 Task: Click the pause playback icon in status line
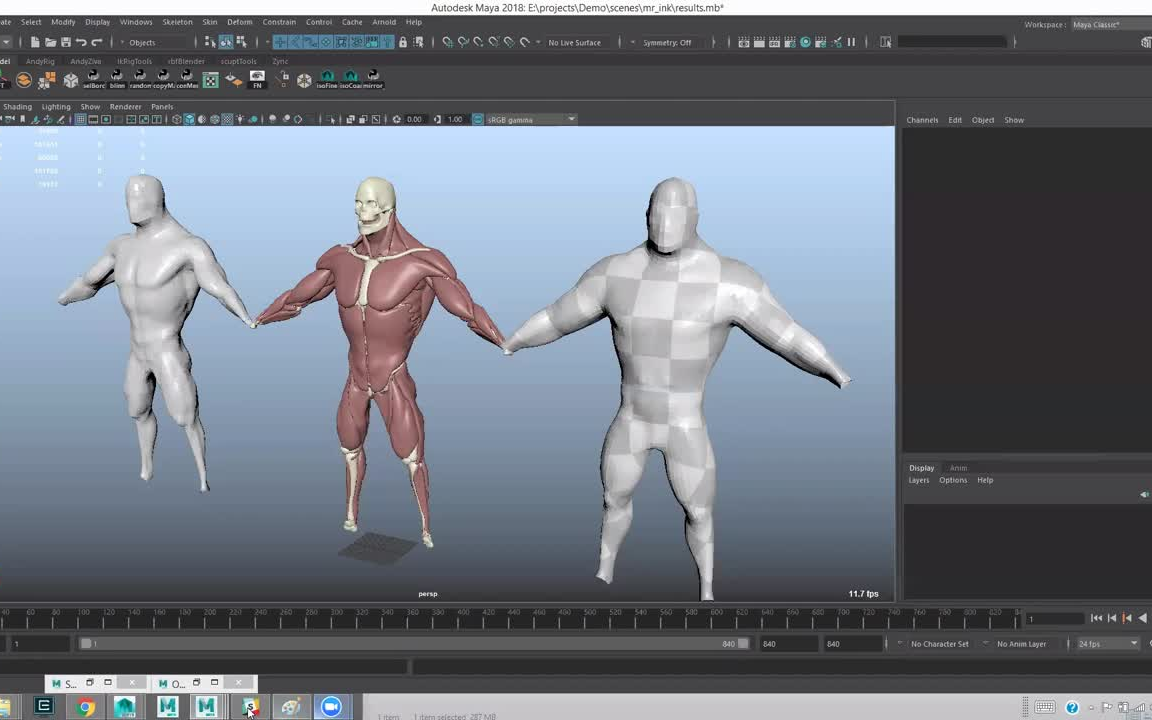point(851,42)
